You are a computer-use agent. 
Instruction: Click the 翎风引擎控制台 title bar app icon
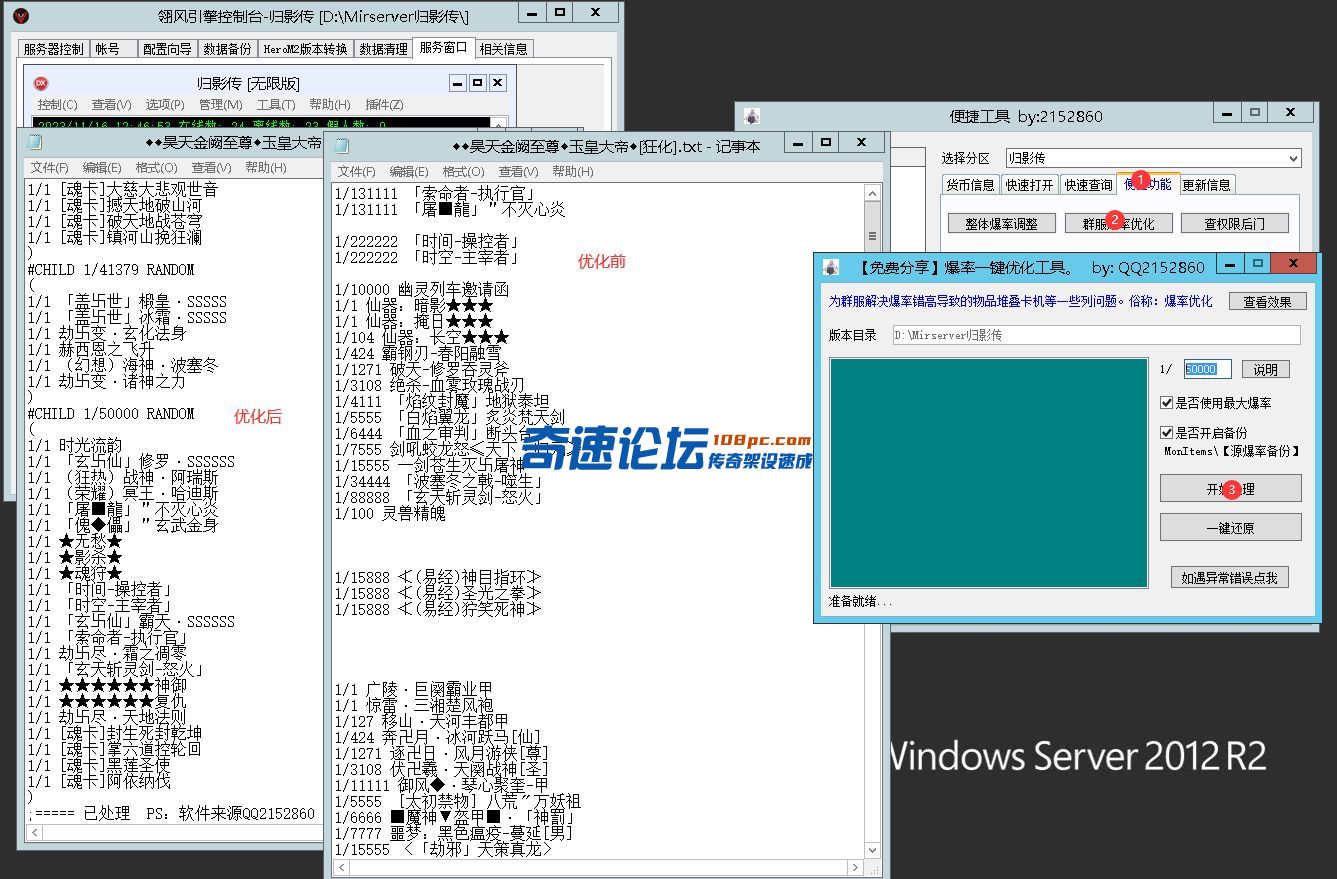click(20, 16)
